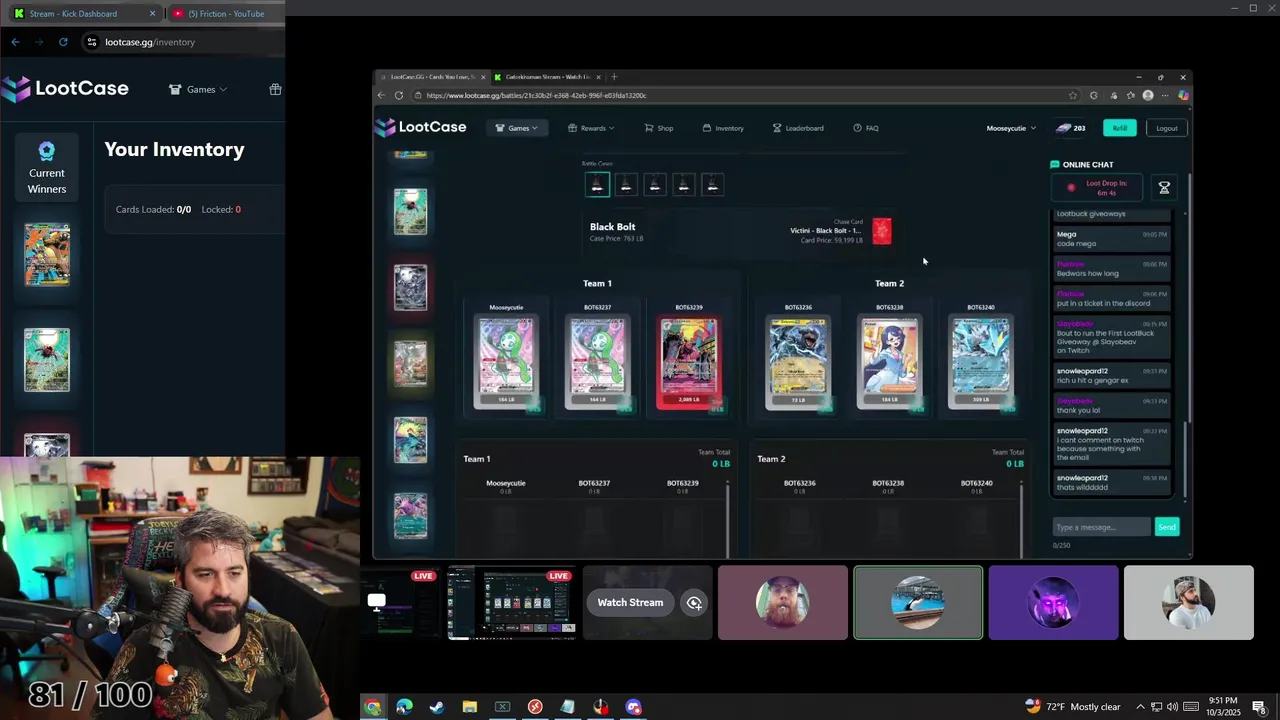1280x720 pixels.
Task: Click the large LootCase logo in the left window
Action: tap(65, 88)
